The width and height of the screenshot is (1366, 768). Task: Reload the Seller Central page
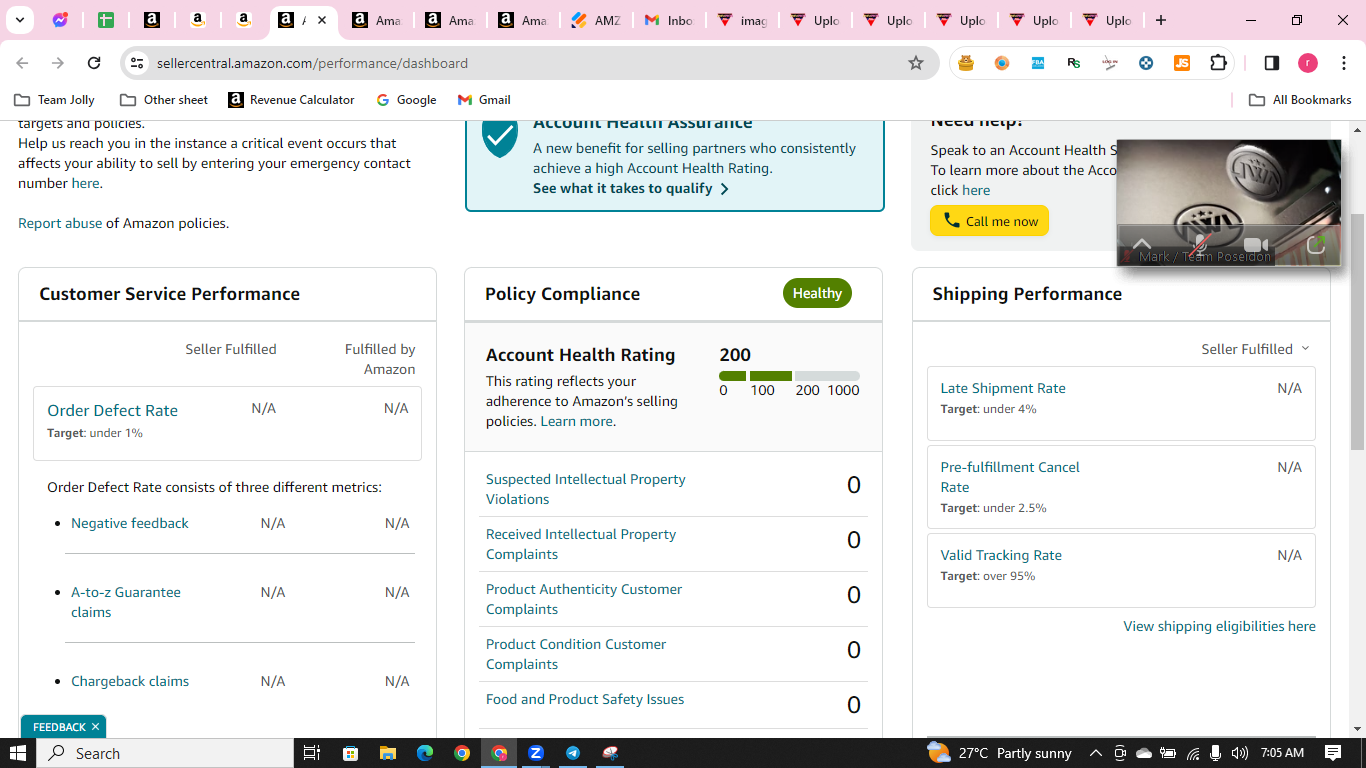point(94,63)
